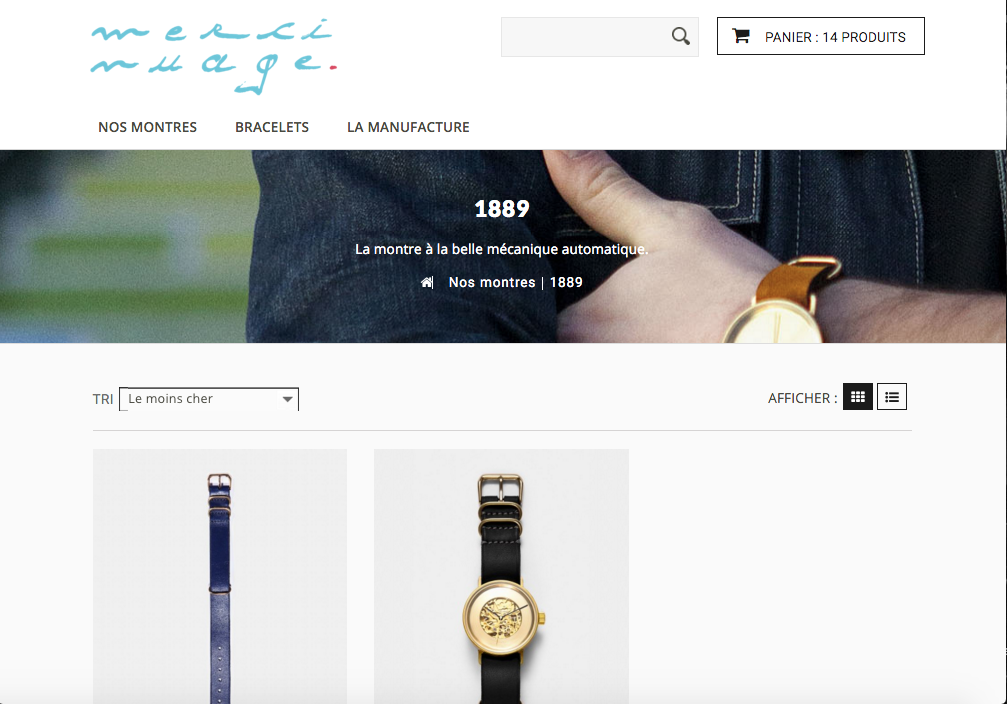This screenshot has width=1007, height=704.
Task: Open the blue leather strap product
Action: tap(220, 576)
